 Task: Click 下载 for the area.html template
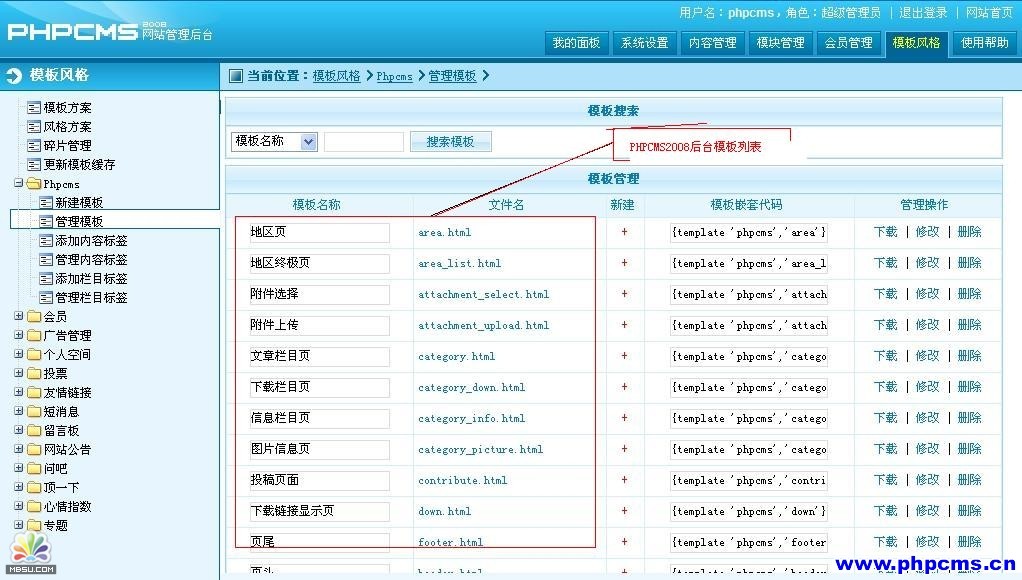click(x=885, y=232)
